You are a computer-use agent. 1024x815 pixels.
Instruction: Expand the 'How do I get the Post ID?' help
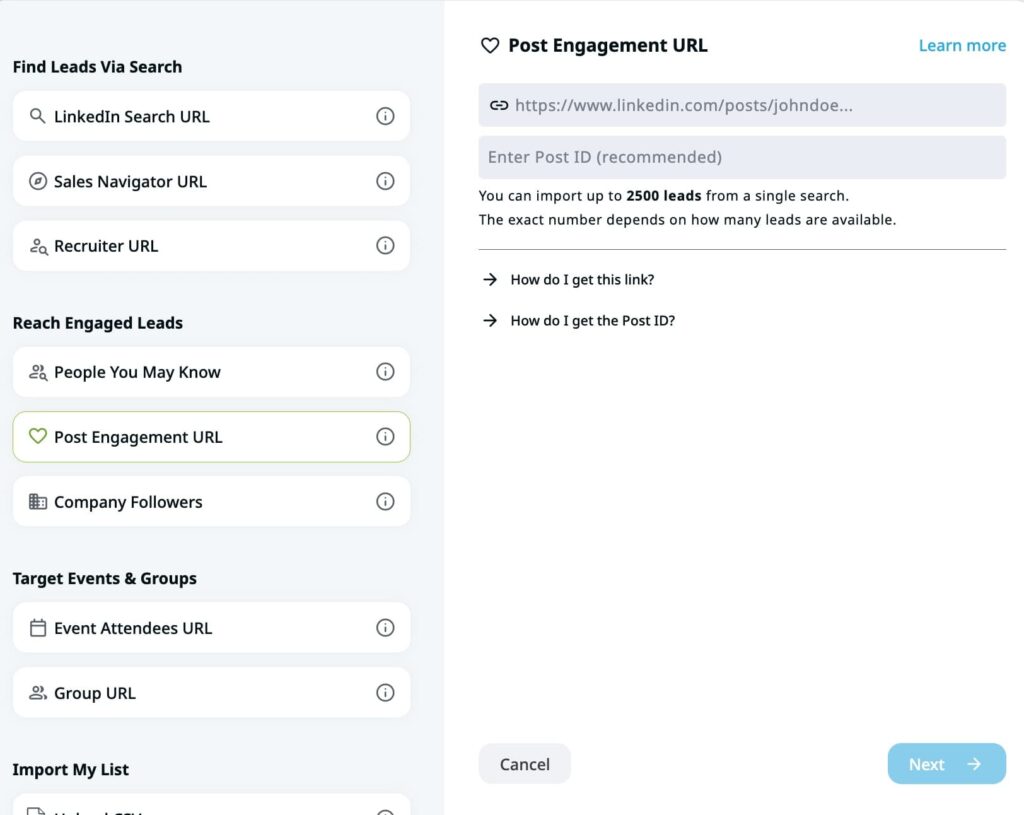tap(590, 320)
